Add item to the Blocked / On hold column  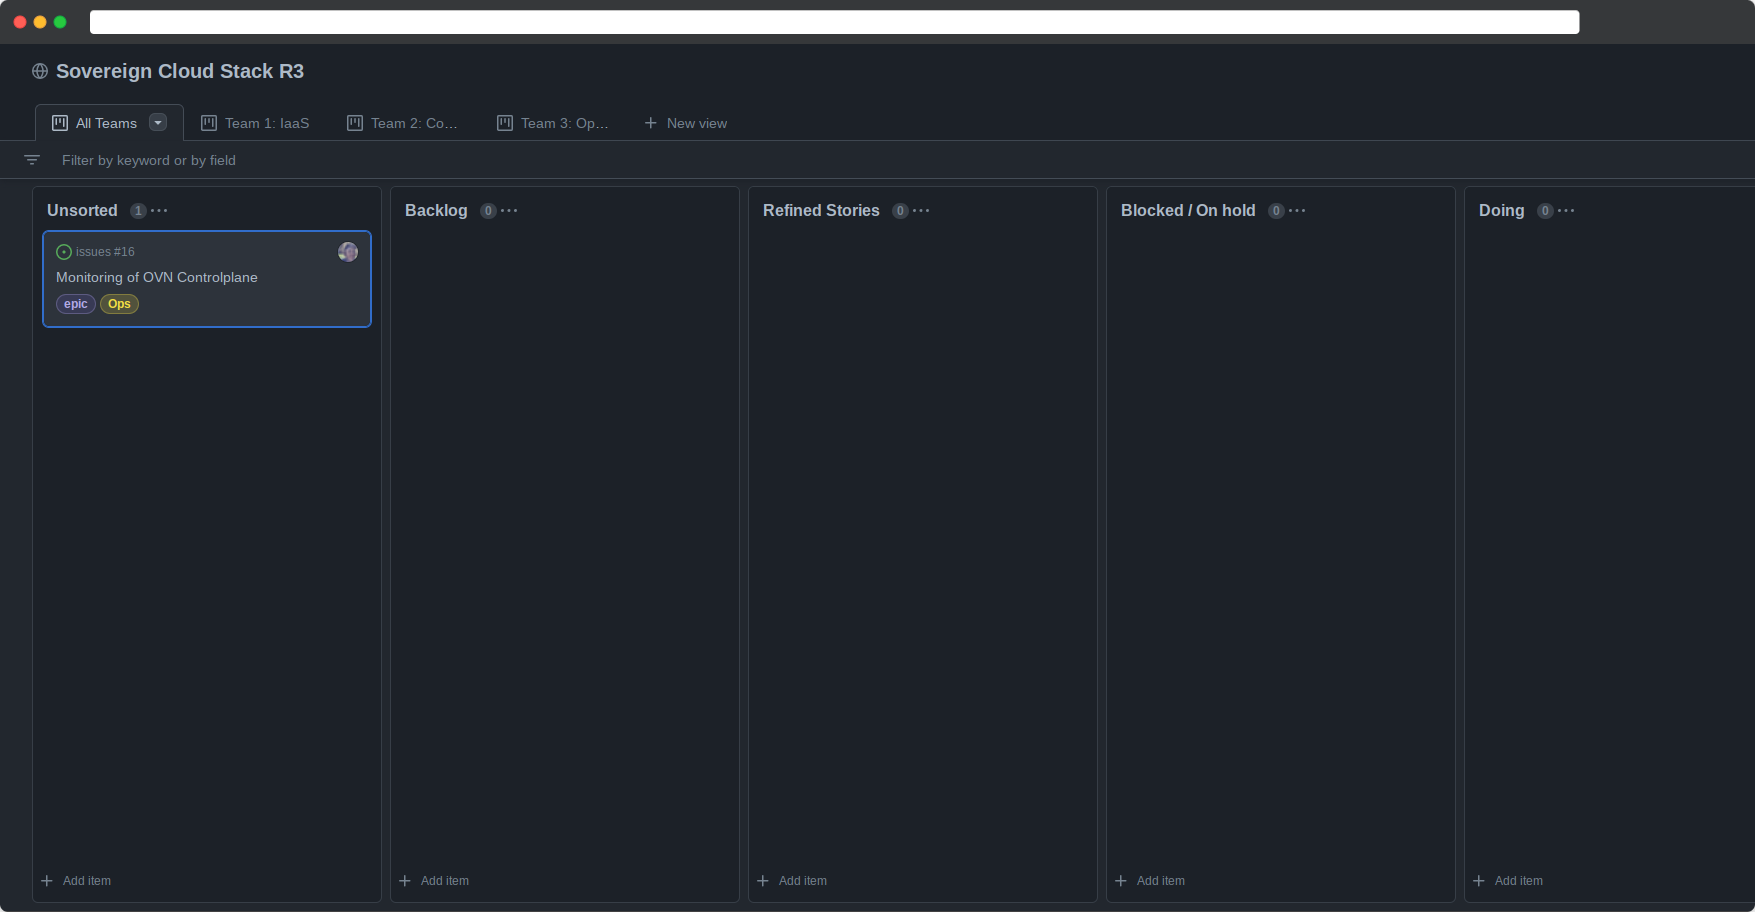(x=1151, y=881)
